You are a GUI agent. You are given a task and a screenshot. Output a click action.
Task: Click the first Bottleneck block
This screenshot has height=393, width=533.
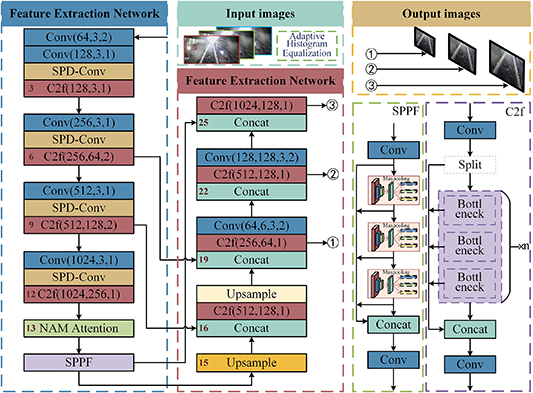coord(469,209)
